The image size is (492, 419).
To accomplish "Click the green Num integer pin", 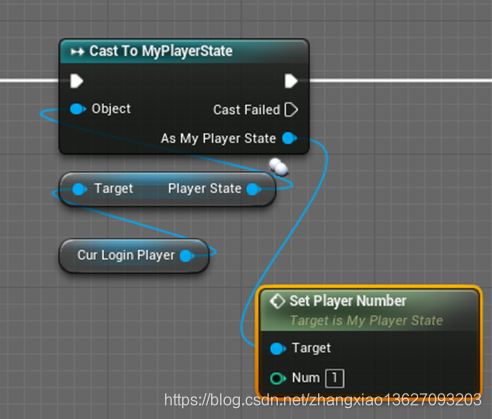I will pos(278,379).
